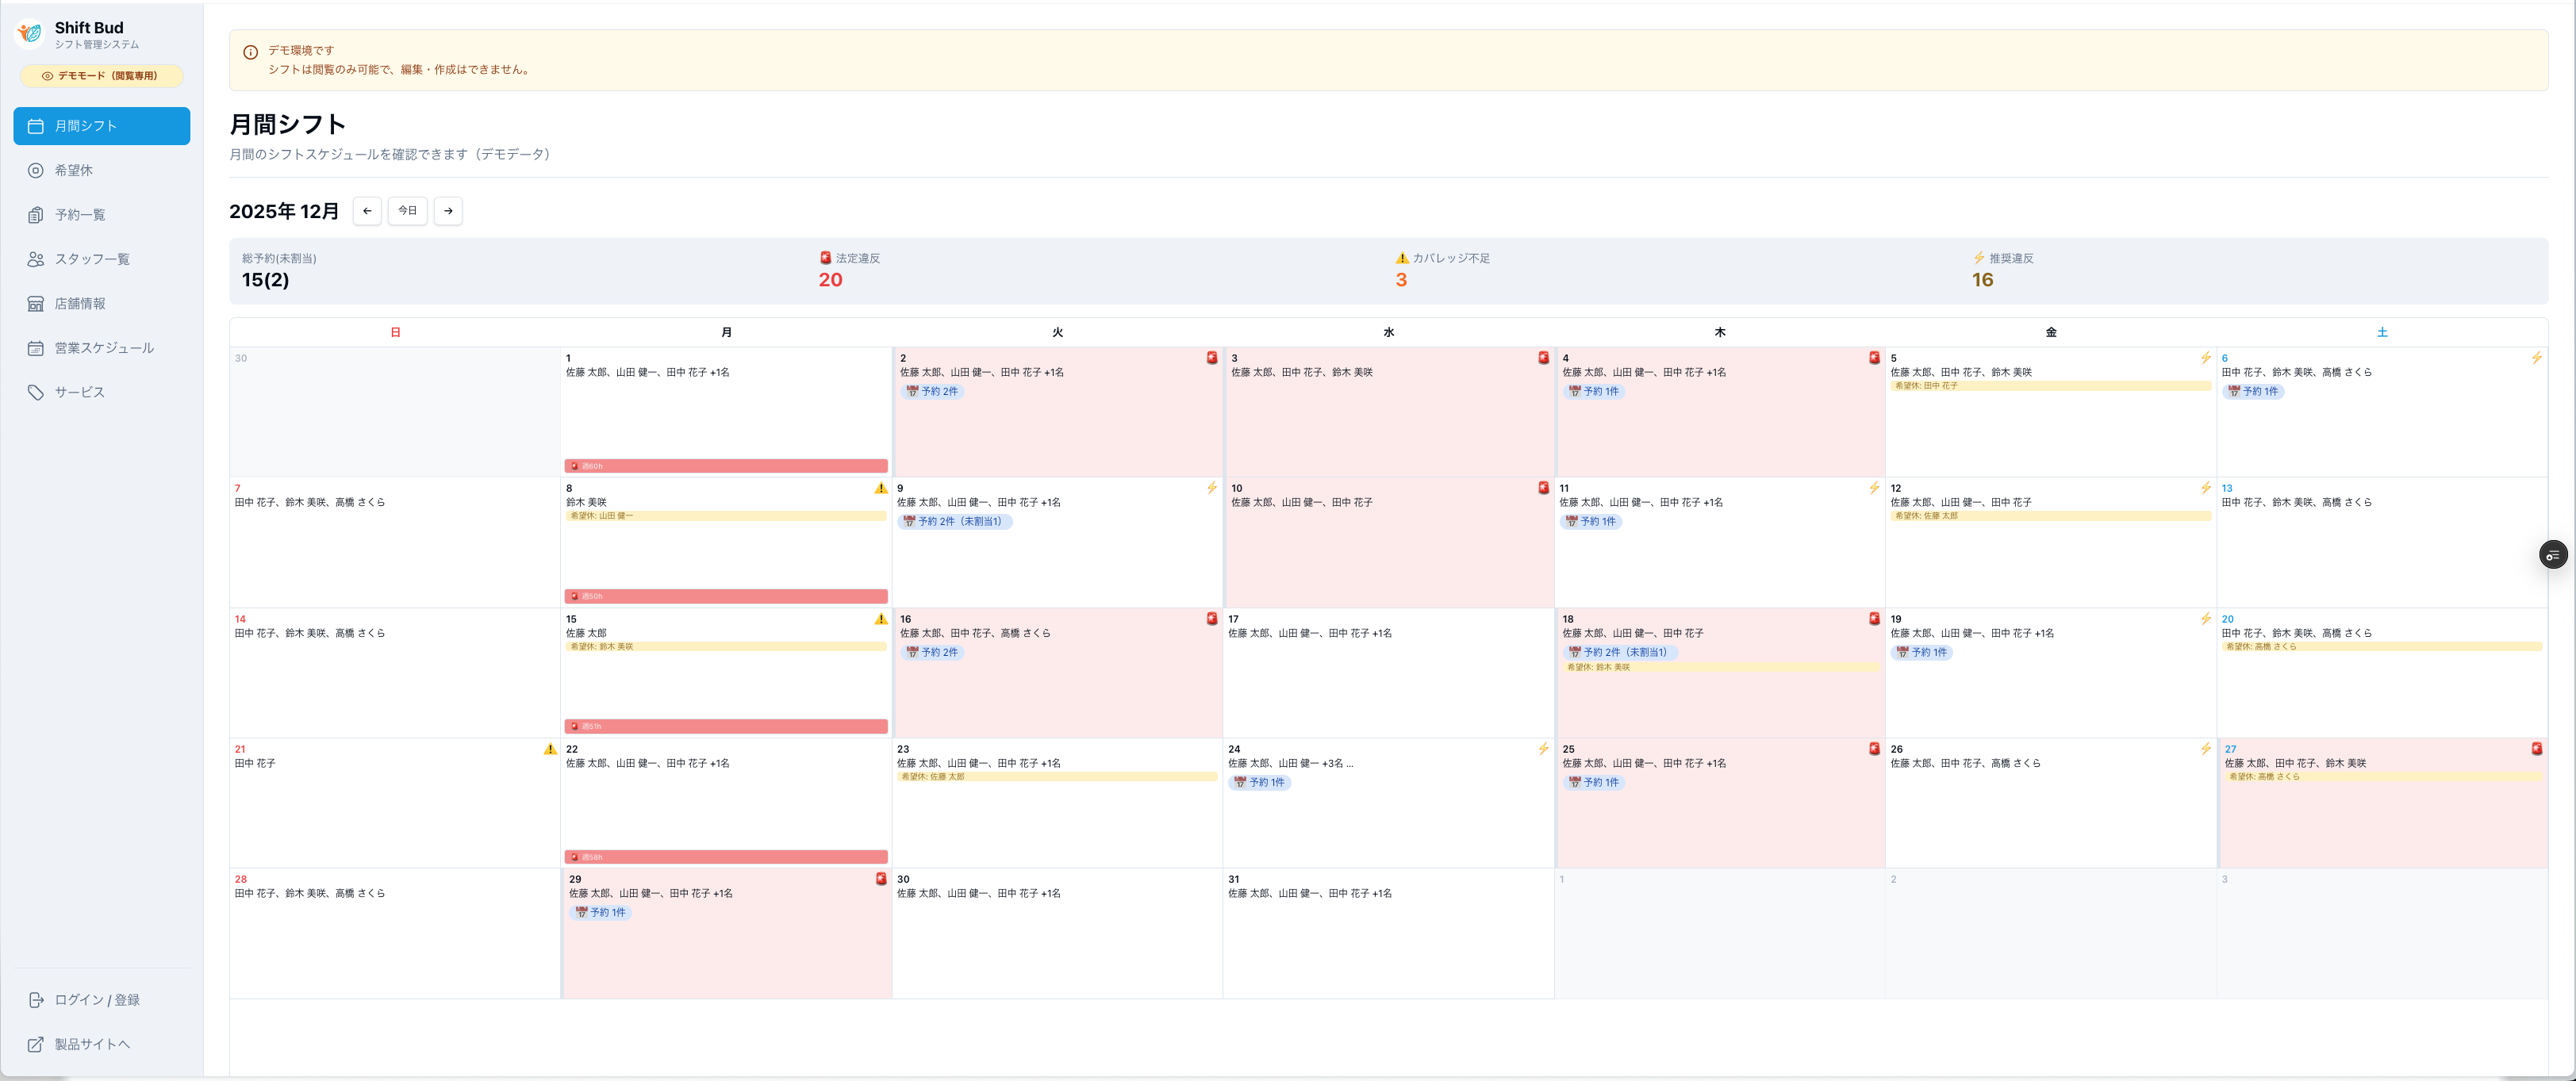Screen dimensions: 2576x1081
Task: Click the red 週60h overtime bar on December 1
Action: (726, 465)
